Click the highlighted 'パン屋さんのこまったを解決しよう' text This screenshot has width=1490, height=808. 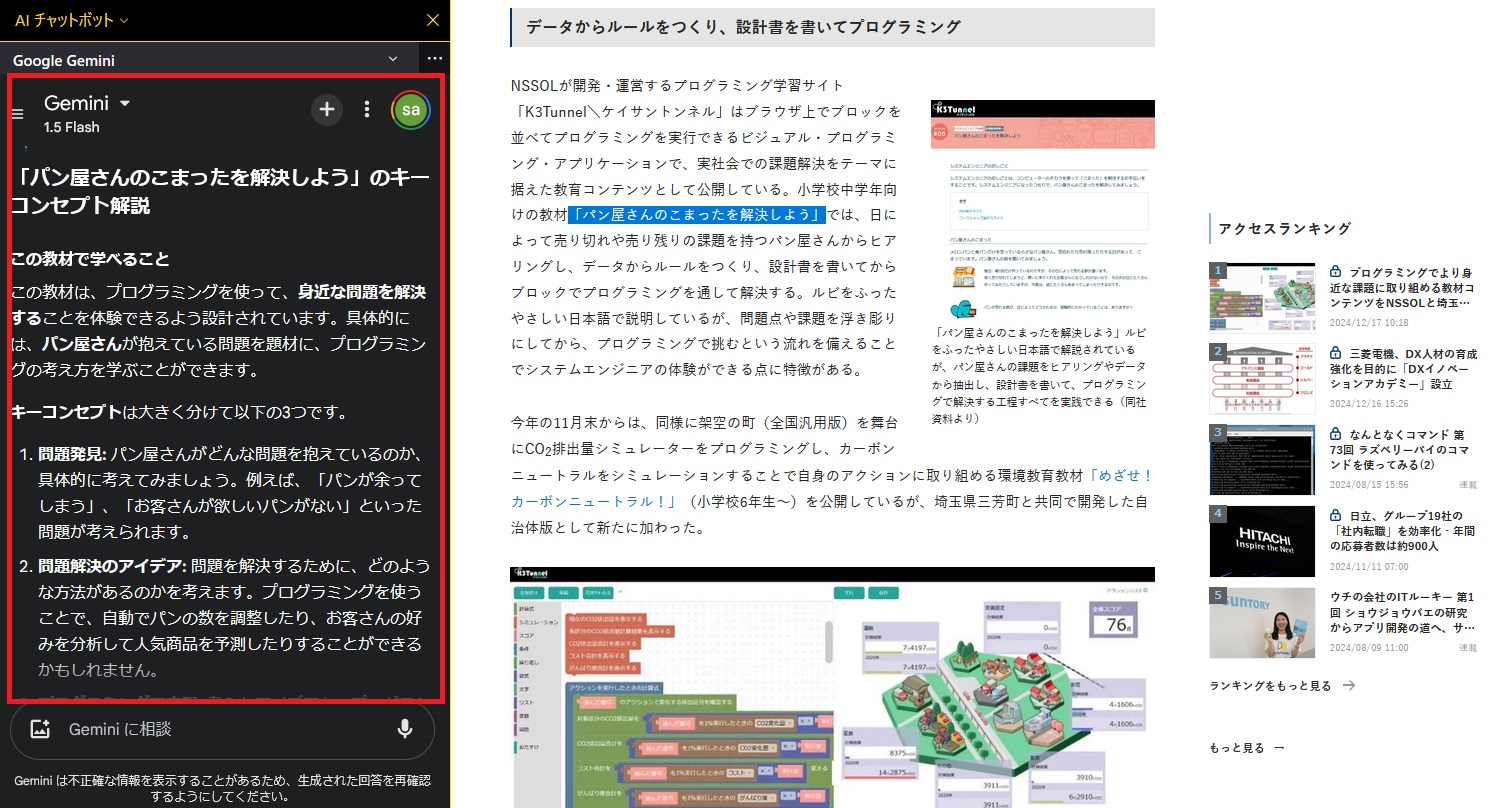coord(697,214)
